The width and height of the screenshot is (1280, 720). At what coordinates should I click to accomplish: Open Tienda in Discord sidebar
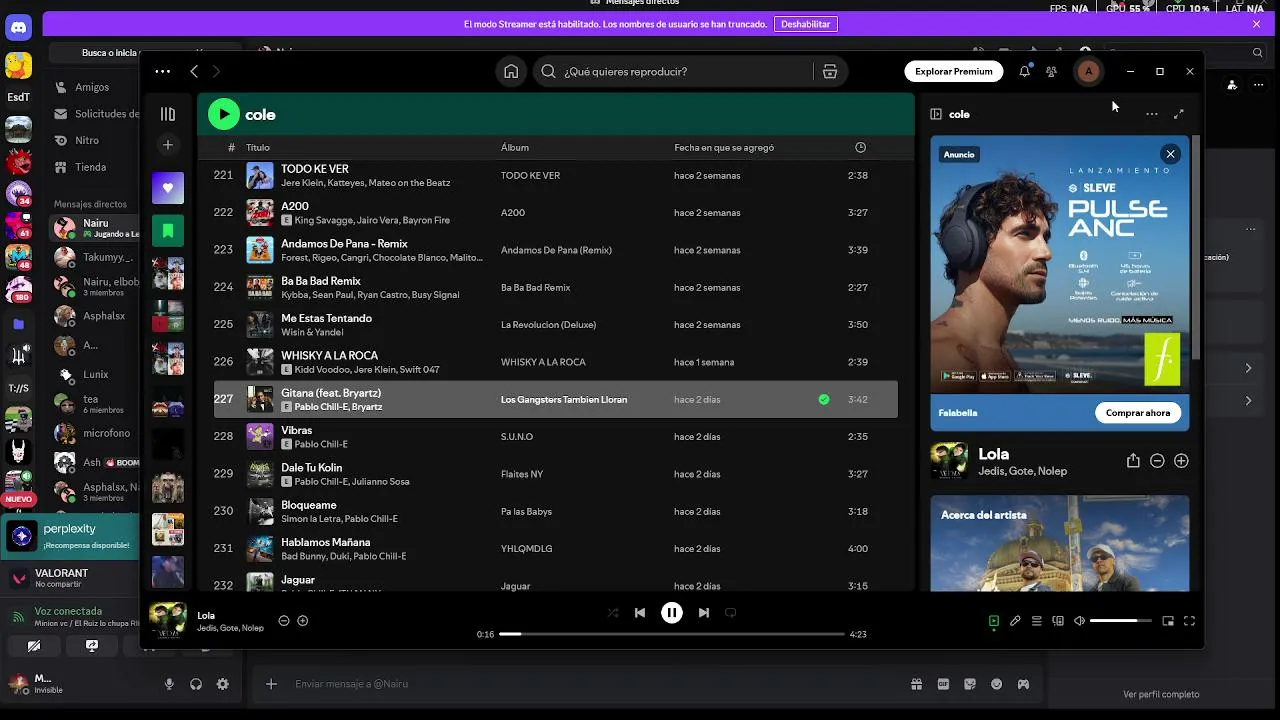tap(90, 167)
